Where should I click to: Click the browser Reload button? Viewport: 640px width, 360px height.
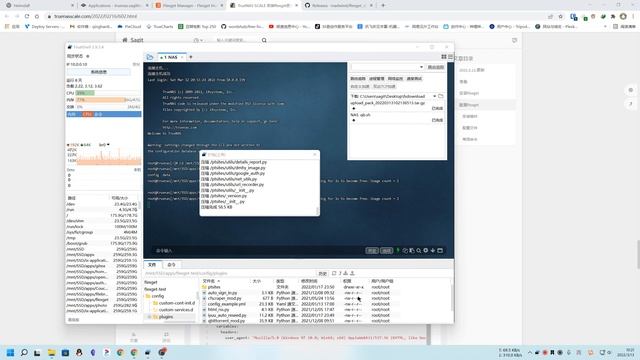coord(27,16)
